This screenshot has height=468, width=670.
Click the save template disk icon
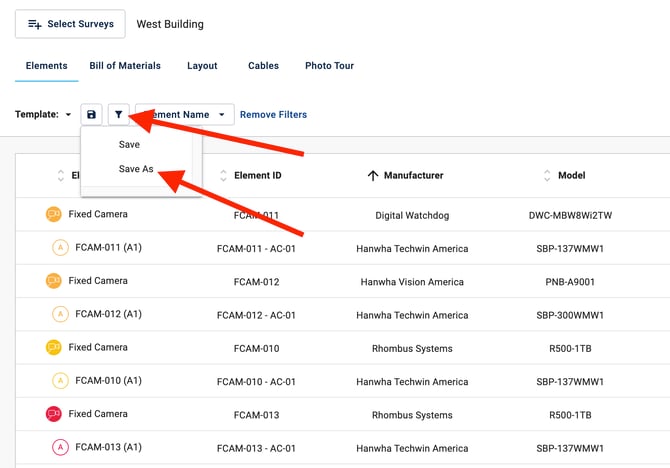pos(92,115)
